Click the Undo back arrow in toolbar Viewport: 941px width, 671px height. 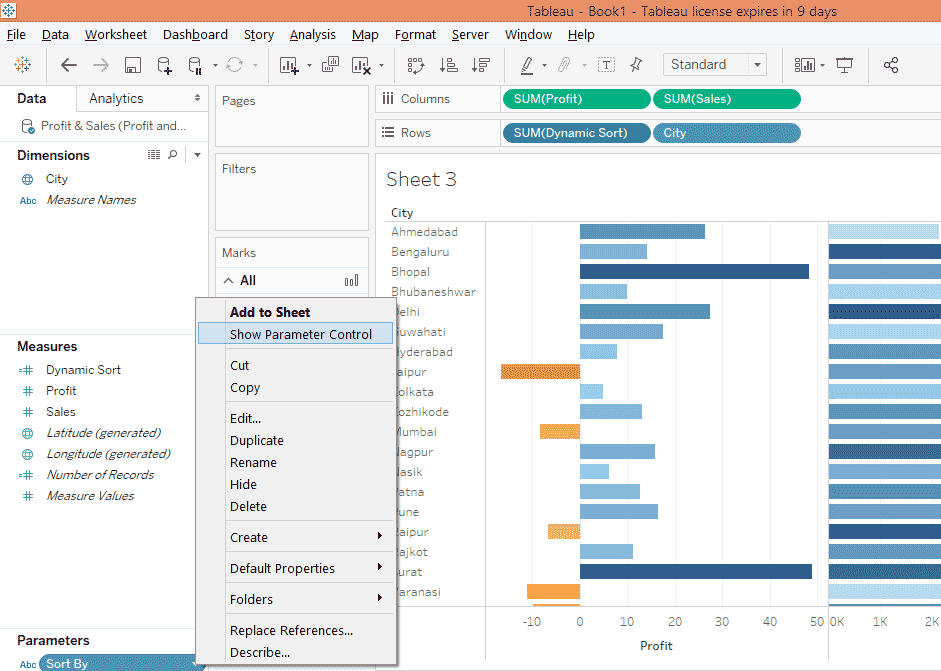coord(69,65)
